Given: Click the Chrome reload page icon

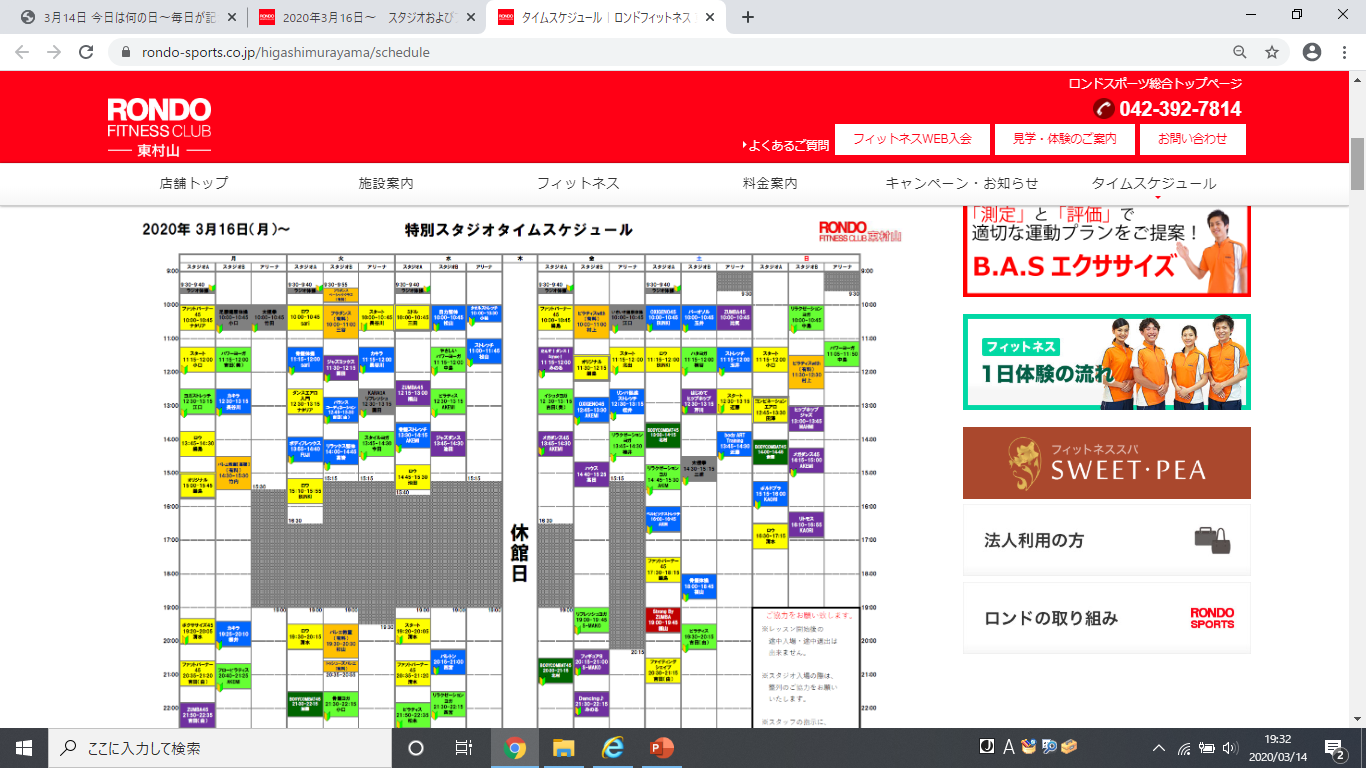Looking at the screenshot, I should pos(86,52).
